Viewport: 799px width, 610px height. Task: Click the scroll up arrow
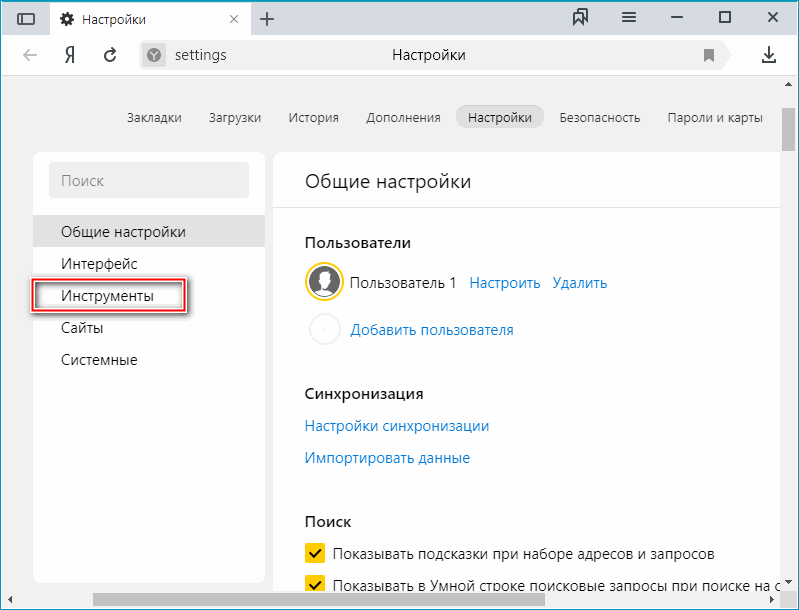788,85
